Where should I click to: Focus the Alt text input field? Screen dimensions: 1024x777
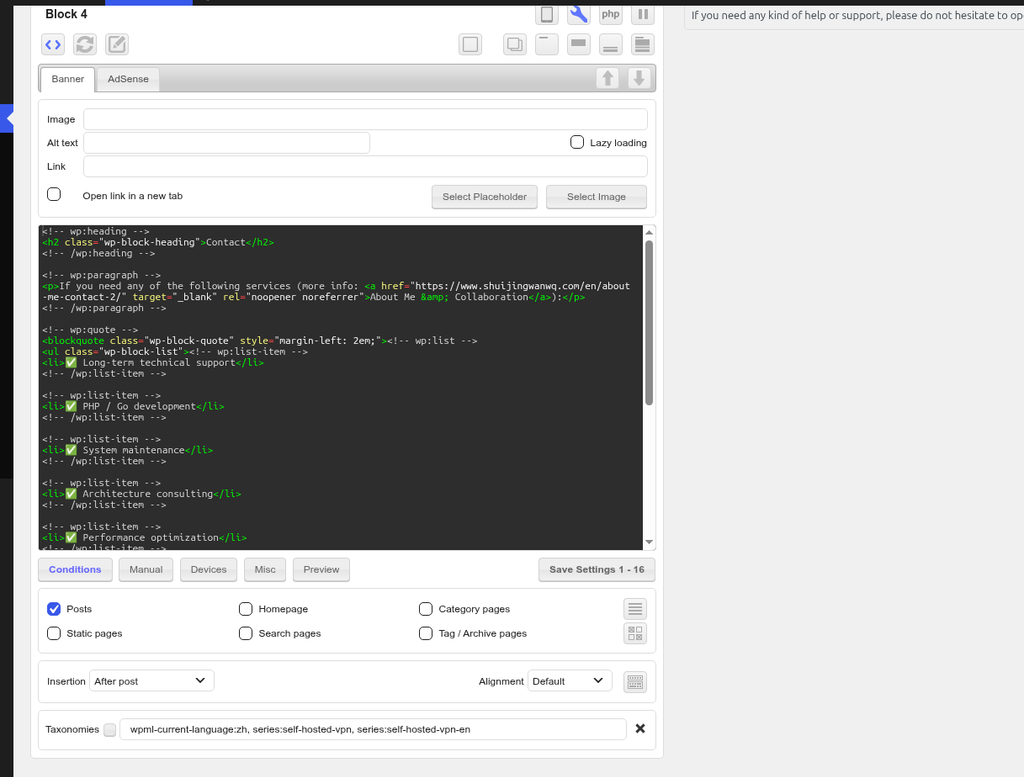(x=227, y=143)
